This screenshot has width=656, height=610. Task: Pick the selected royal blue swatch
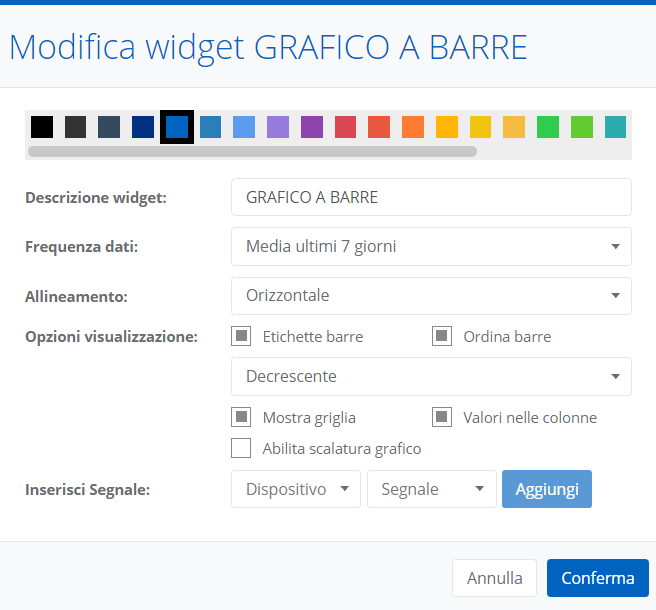177,127
